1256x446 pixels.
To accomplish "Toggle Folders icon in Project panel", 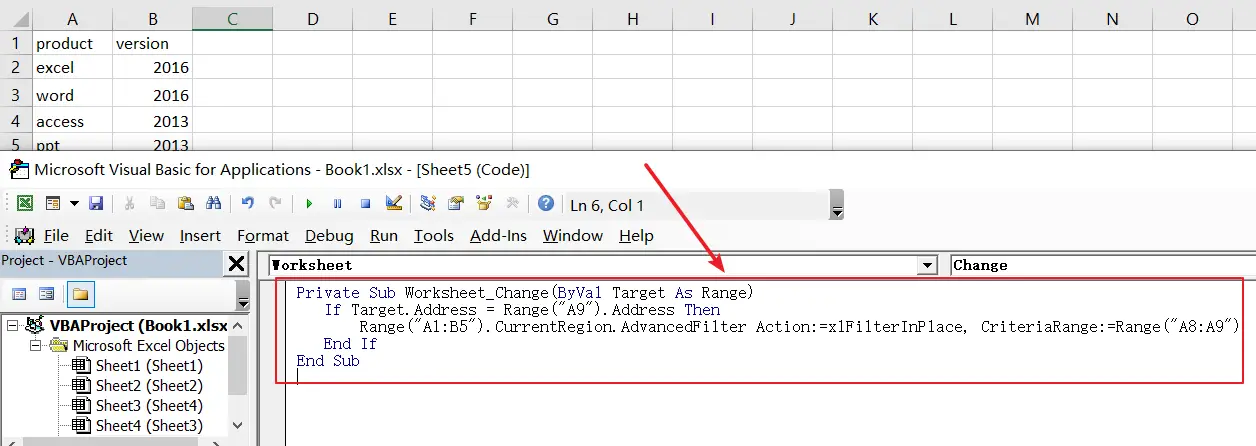I will pyautogui.click(x=80, y=294).
